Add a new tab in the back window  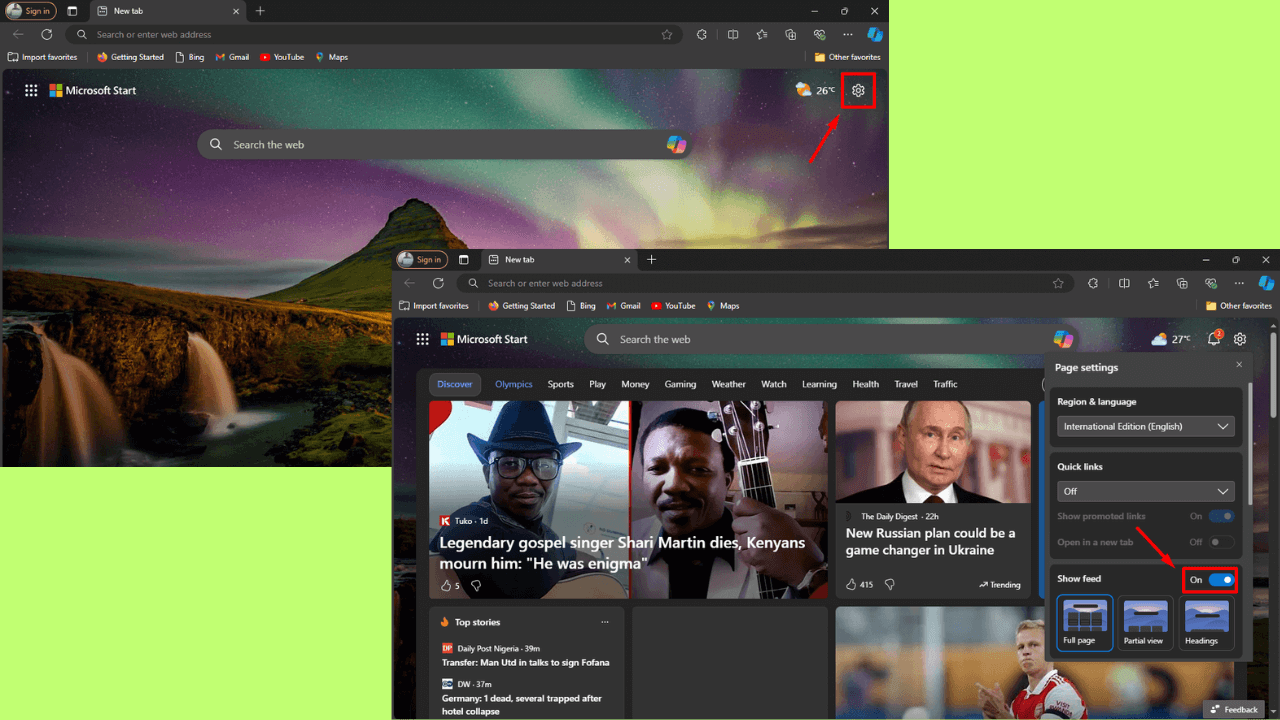(260, 11)
